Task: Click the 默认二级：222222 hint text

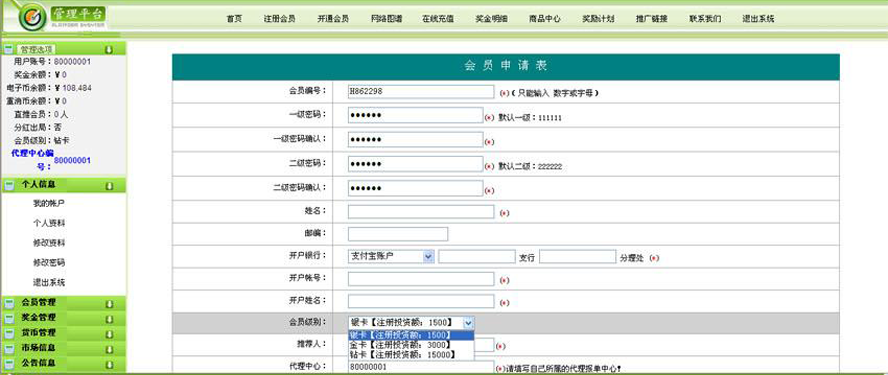Action: (x=530, y=167)
